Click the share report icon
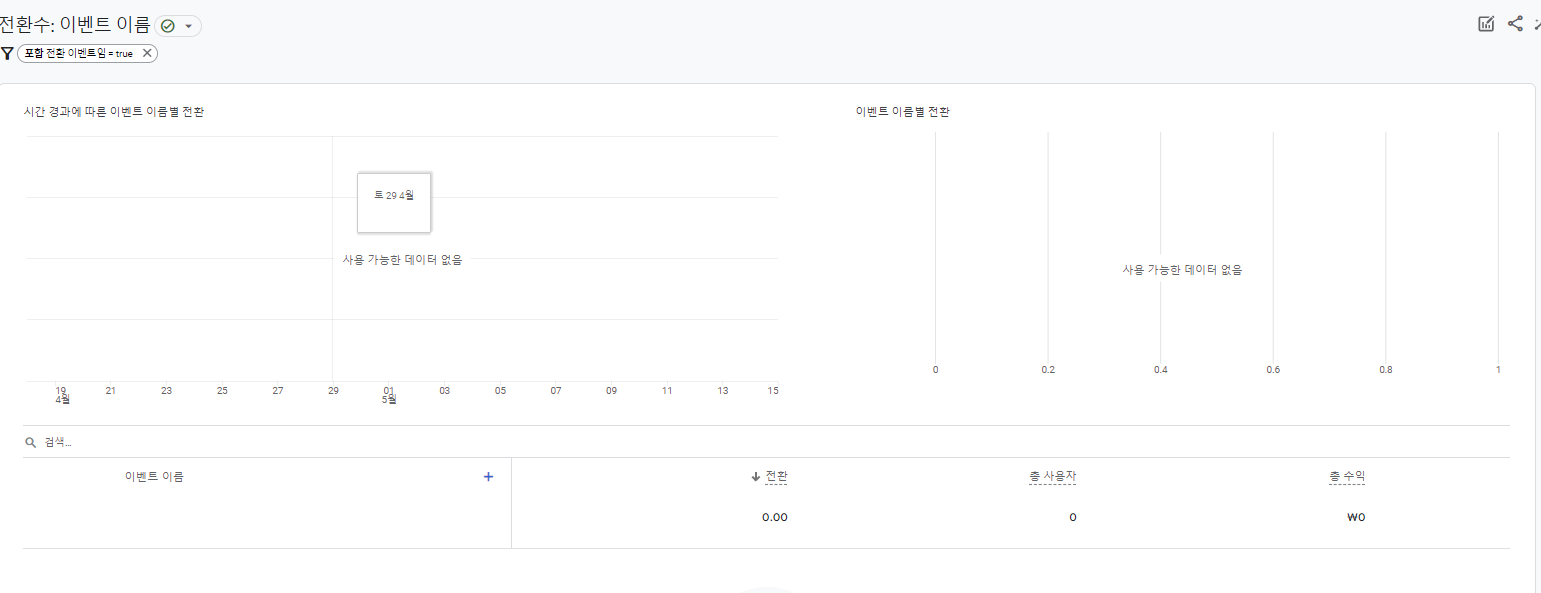 [1515, 24]
